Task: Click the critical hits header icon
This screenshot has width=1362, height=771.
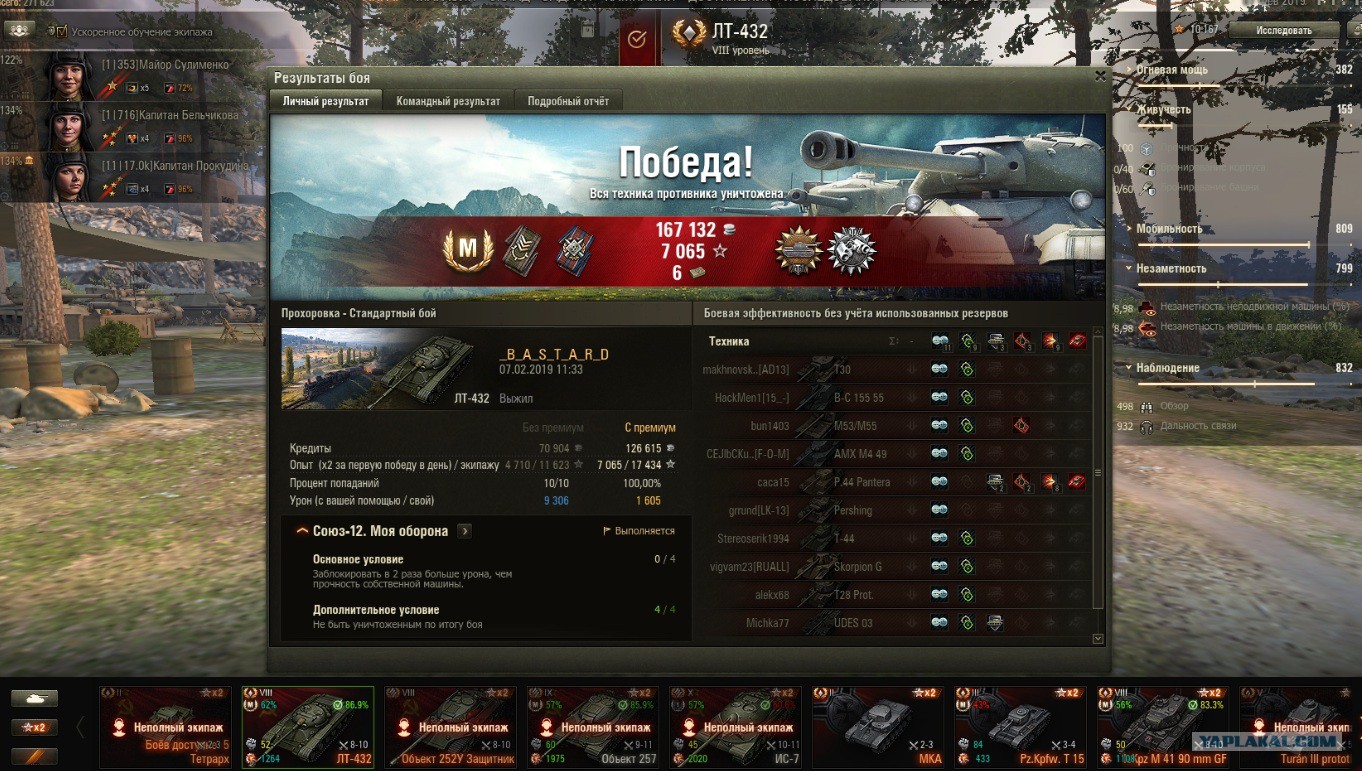Action: point(1022,341)
